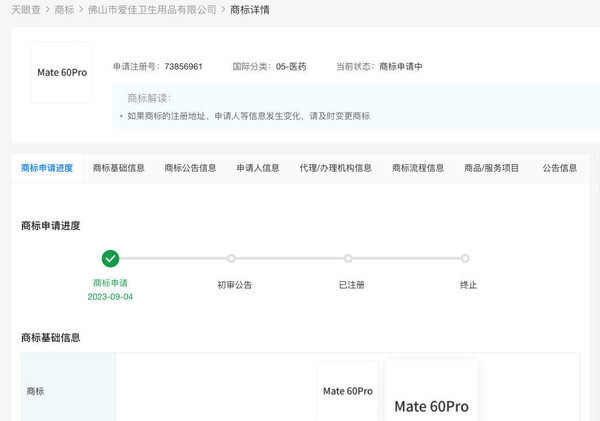
Task: Open the 代理/办理机构信息 tab
Action: (x=336, y=168)
